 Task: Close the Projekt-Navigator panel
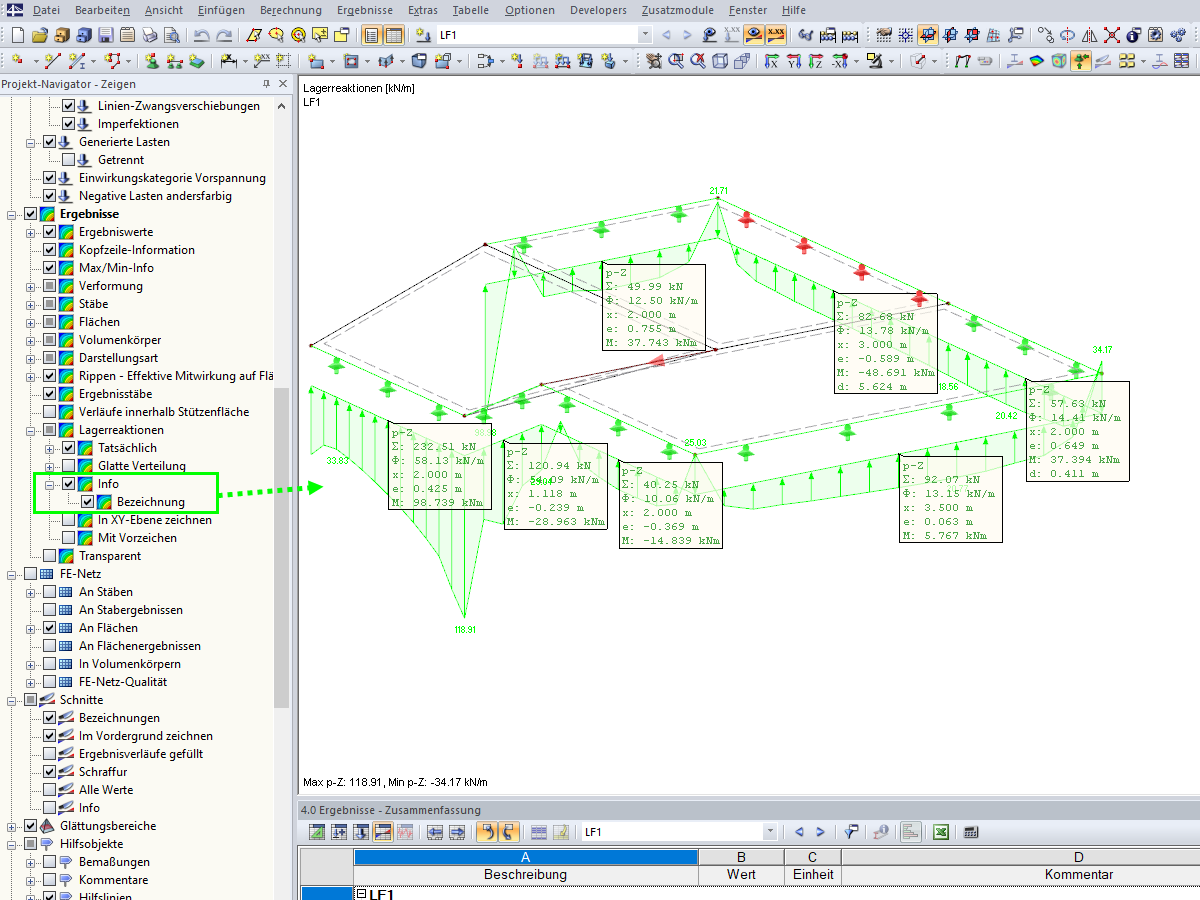click(x=283, y=85)
